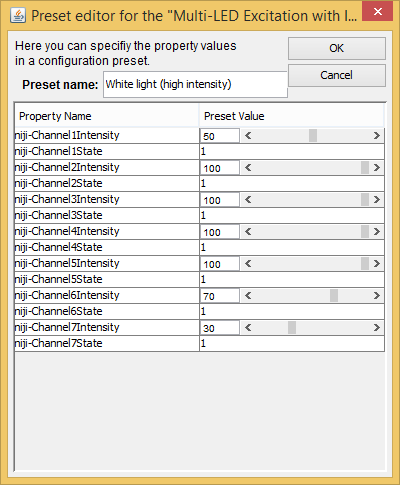Viewport: 400px width, 485px height.
Task: Click right arrow of Channel7Intensity slider
Action: coord(377,328)
